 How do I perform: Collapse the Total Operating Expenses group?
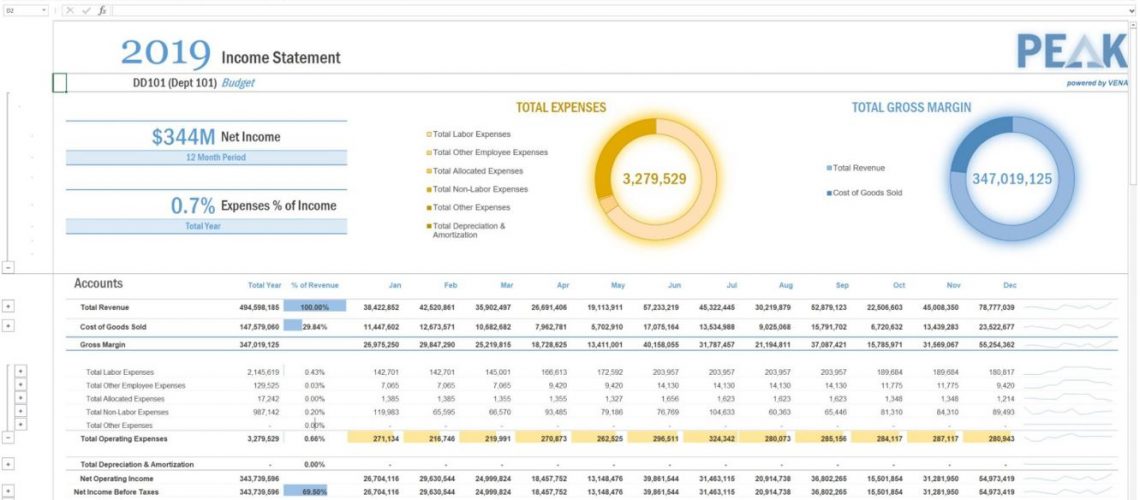coord(8,438)
